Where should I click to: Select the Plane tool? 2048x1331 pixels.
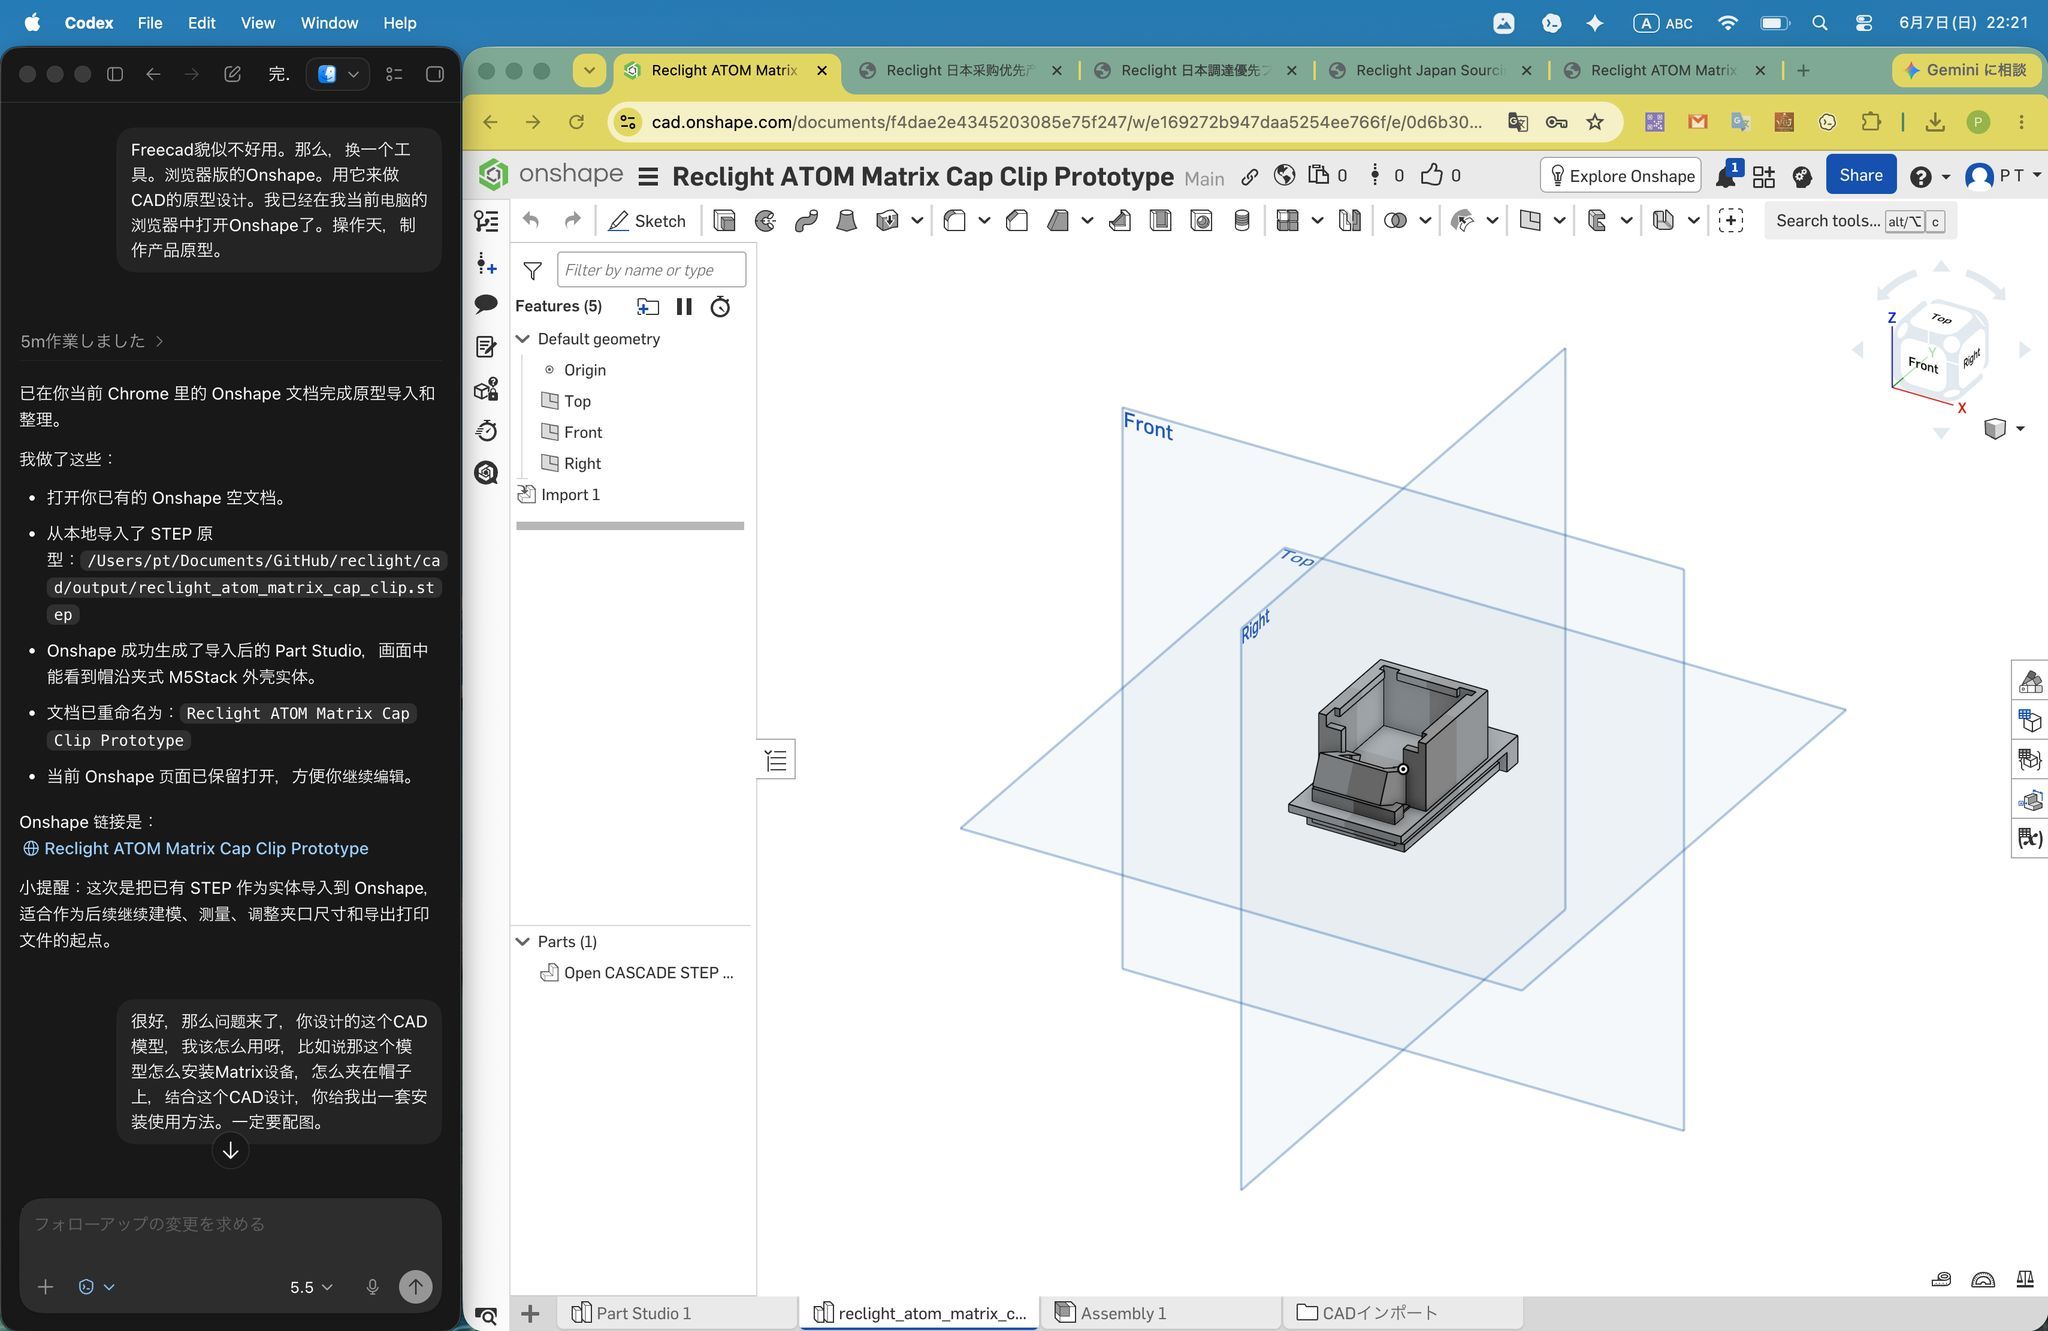1530,221
